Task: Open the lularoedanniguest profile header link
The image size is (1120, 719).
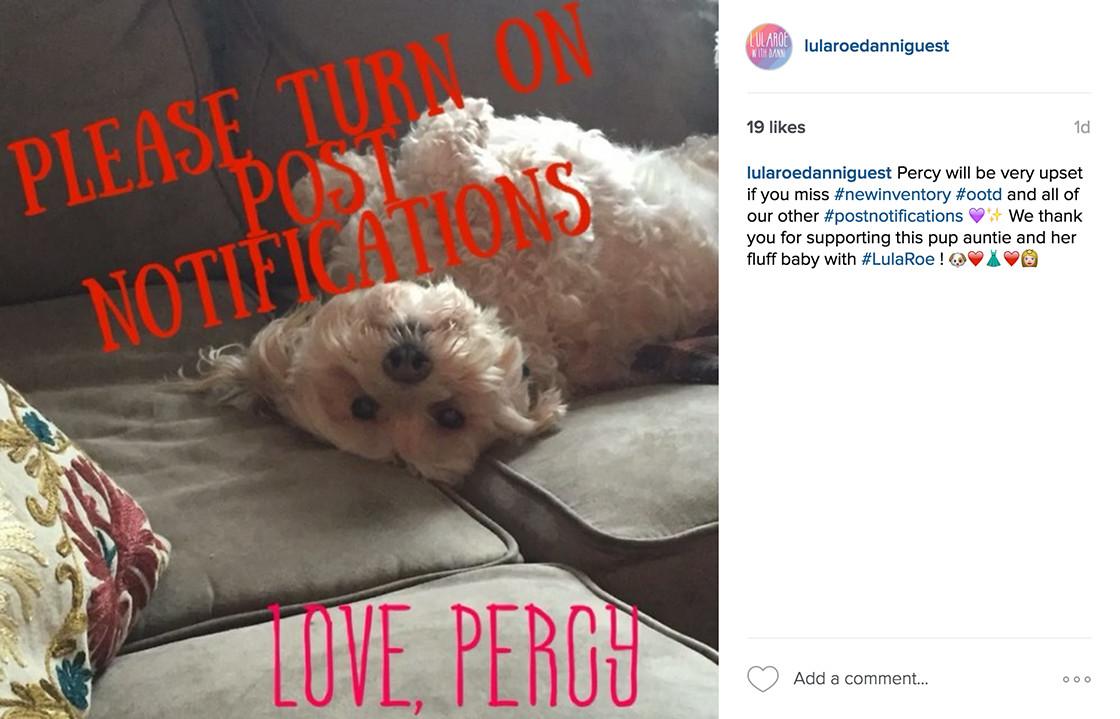Action: click(876, 46)
